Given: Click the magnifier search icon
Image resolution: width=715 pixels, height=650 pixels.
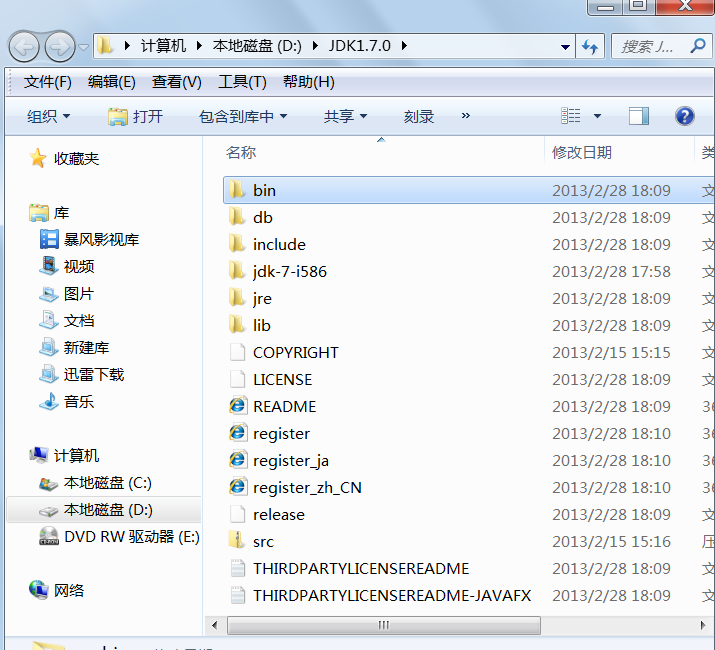Looking at the screenshot, I should coord(698,46).
